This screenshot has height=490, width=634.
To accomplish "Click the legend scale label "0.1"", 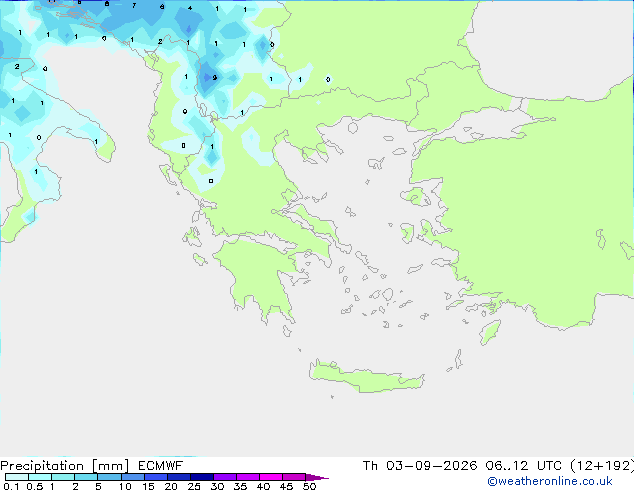I will [x=11, y=486].
